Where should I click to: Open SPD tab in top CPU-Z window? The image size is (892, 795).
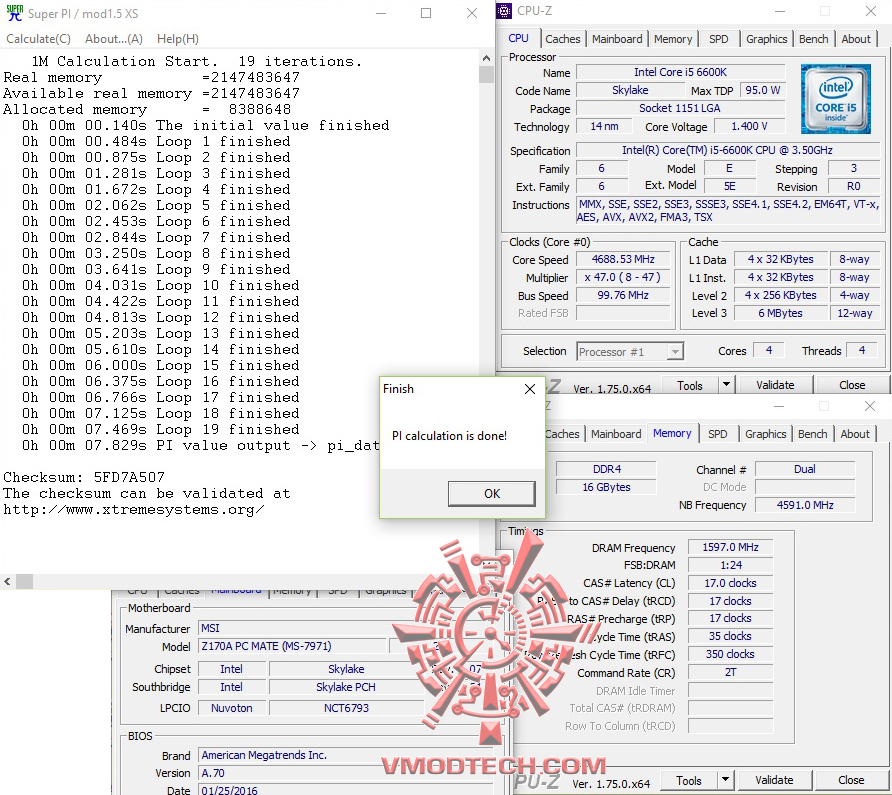click(718, 39)
